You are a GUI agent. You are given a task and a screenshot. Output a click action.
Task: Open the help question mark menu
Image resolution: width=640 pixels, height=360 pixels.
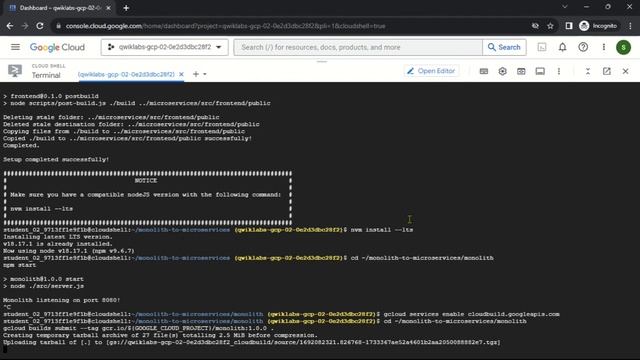tap(583, 47)
